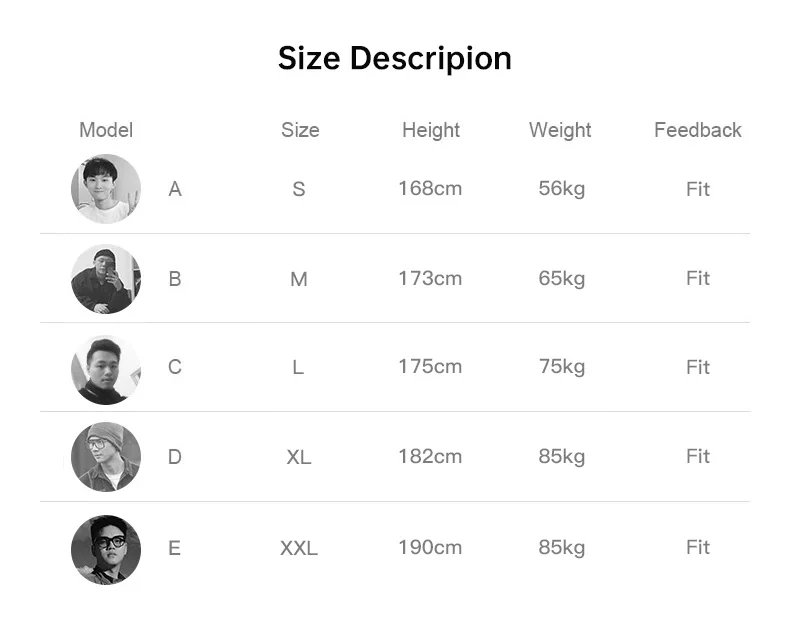This screenshot has width=790, height=636.
Task: Click the Fit feedback in row D
Action: point(698,457)
